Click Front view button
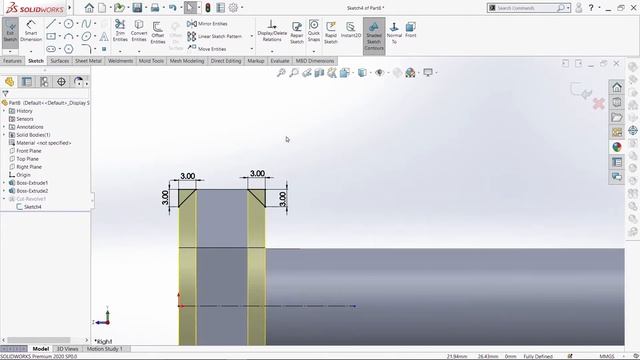Viewport: 640px width, 360px height. pos(411,30)
